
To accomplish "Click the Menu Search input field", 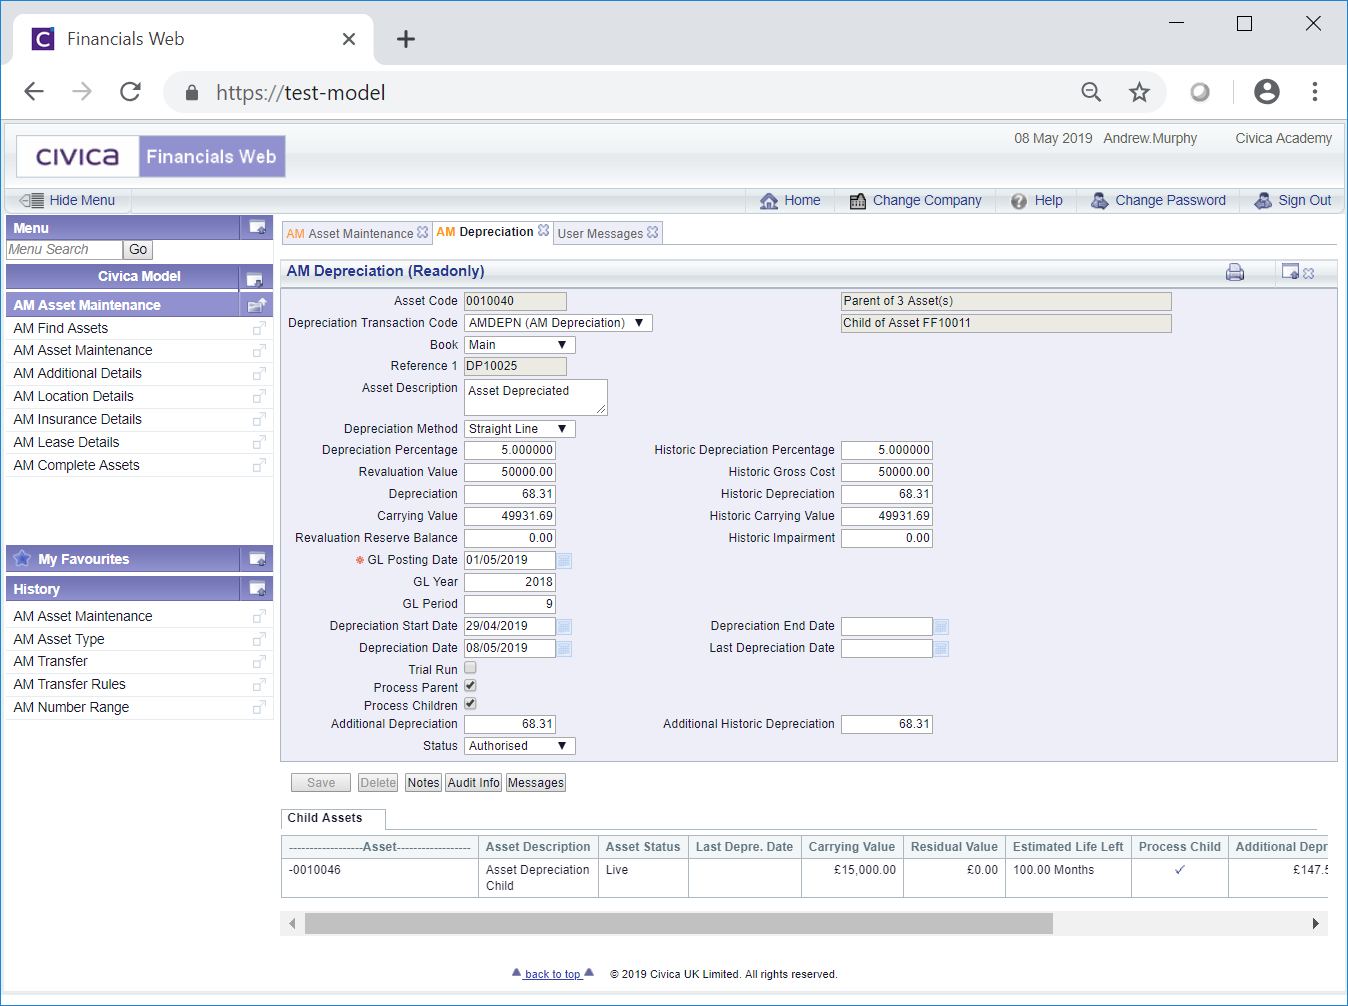I will coord(65,250).
